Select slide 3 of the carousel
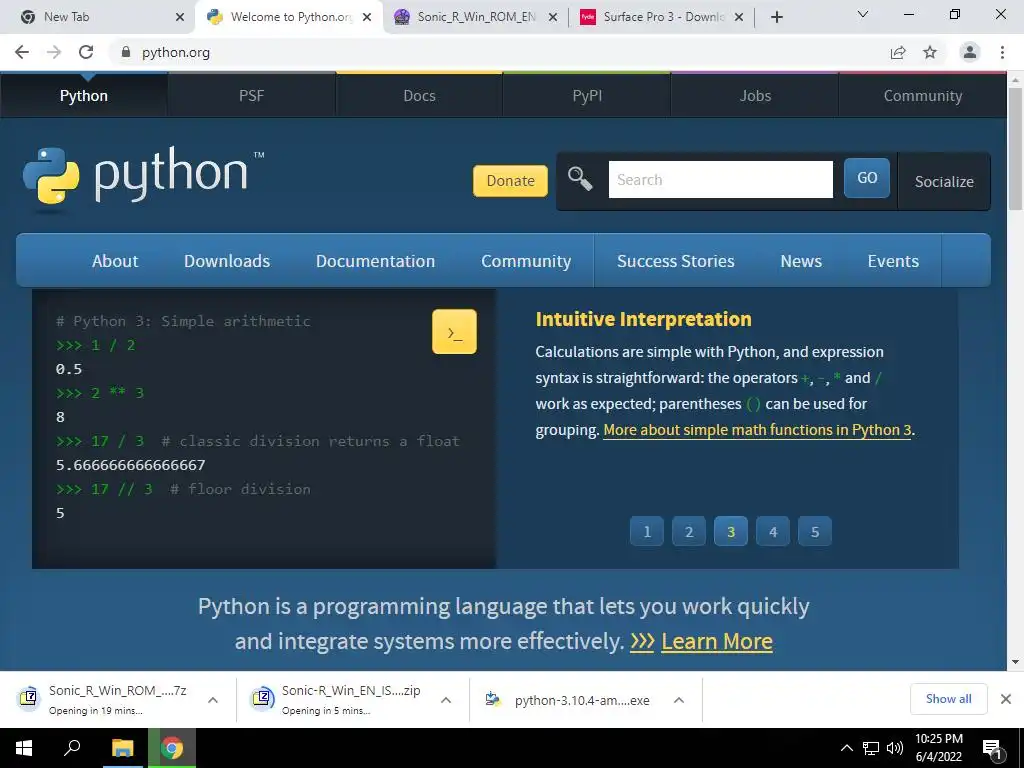Screen dimensions: 1024x768 tap(731, 531)
